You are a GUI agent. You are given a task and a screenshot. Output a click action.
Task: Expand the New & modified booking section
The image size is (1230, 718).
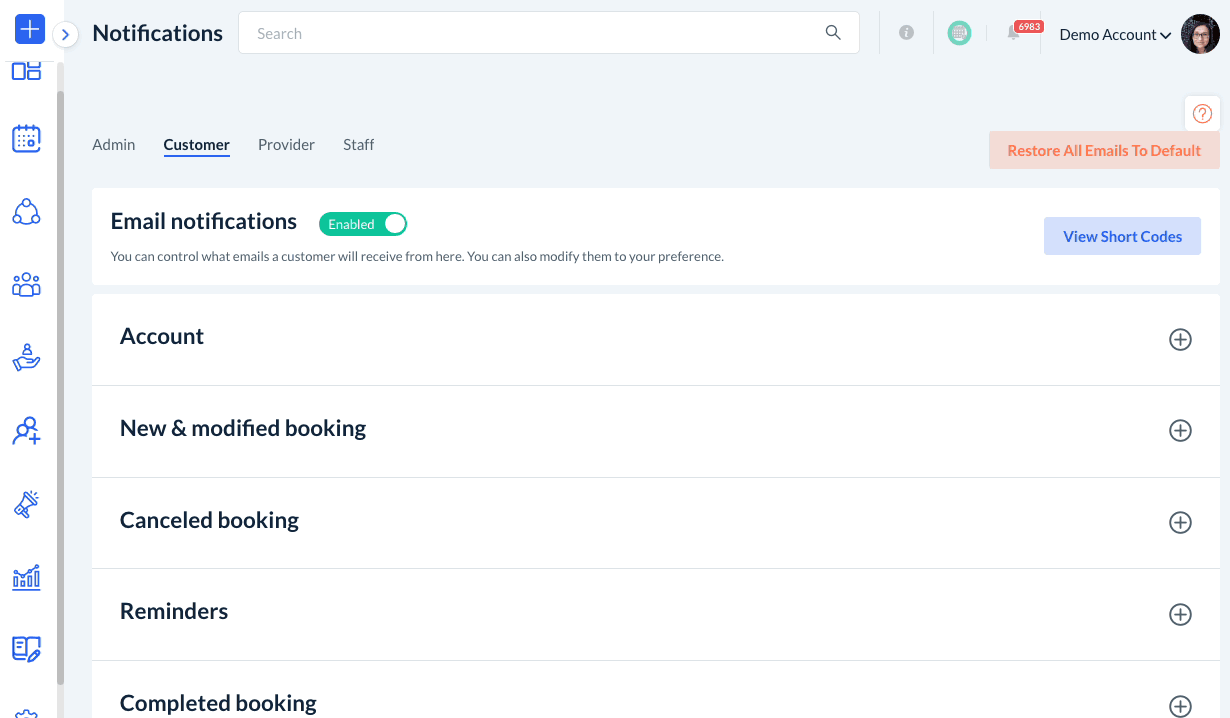(1180, 431)
